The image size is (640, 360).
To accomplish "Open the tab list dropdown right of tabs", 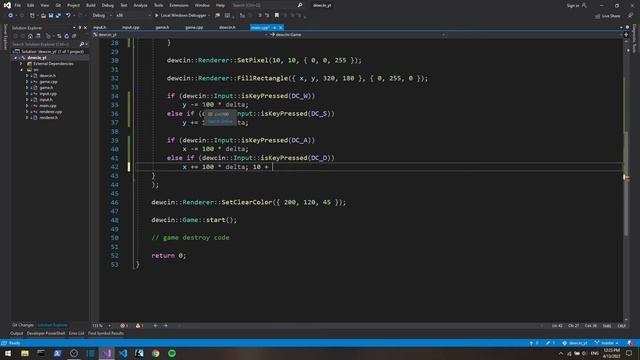I will pyautogui.click(x=622, y=27).
